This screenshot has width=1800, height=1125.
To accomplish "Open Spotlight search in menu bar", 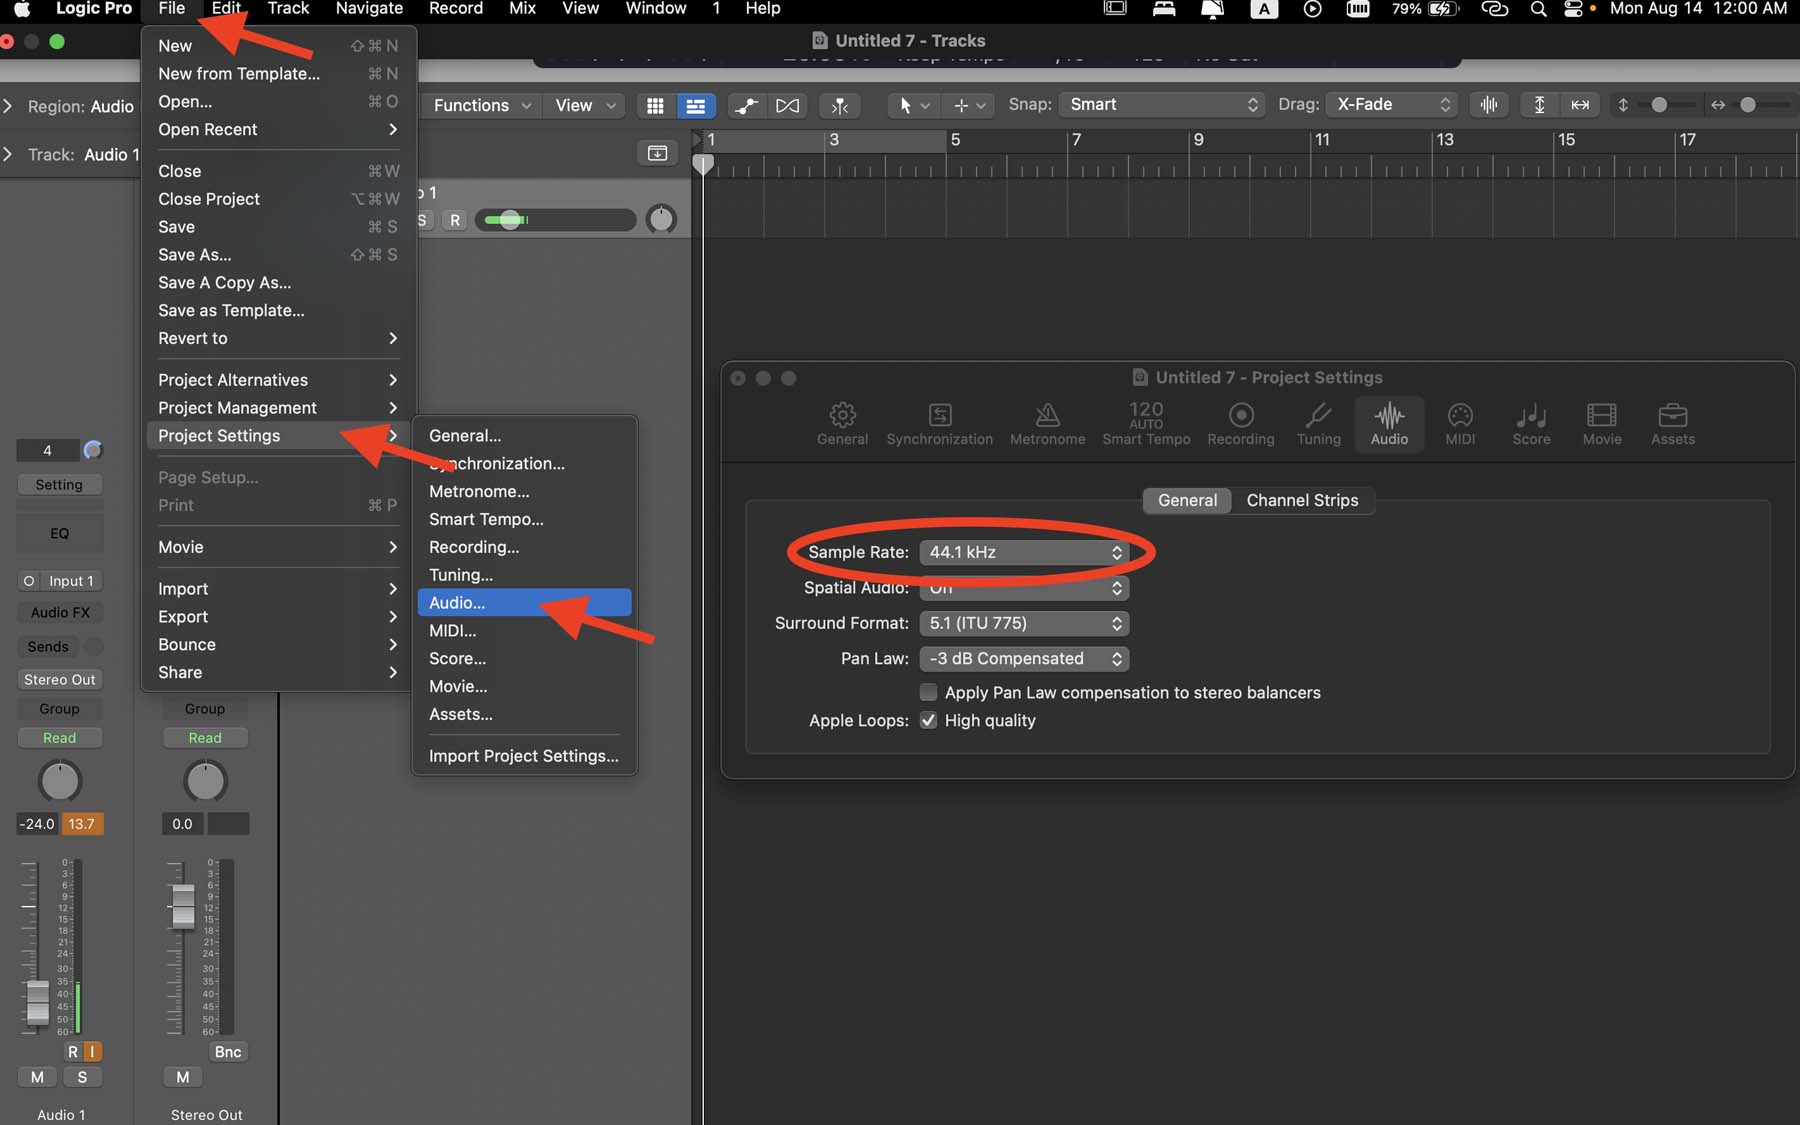I will click(1538, 9).
